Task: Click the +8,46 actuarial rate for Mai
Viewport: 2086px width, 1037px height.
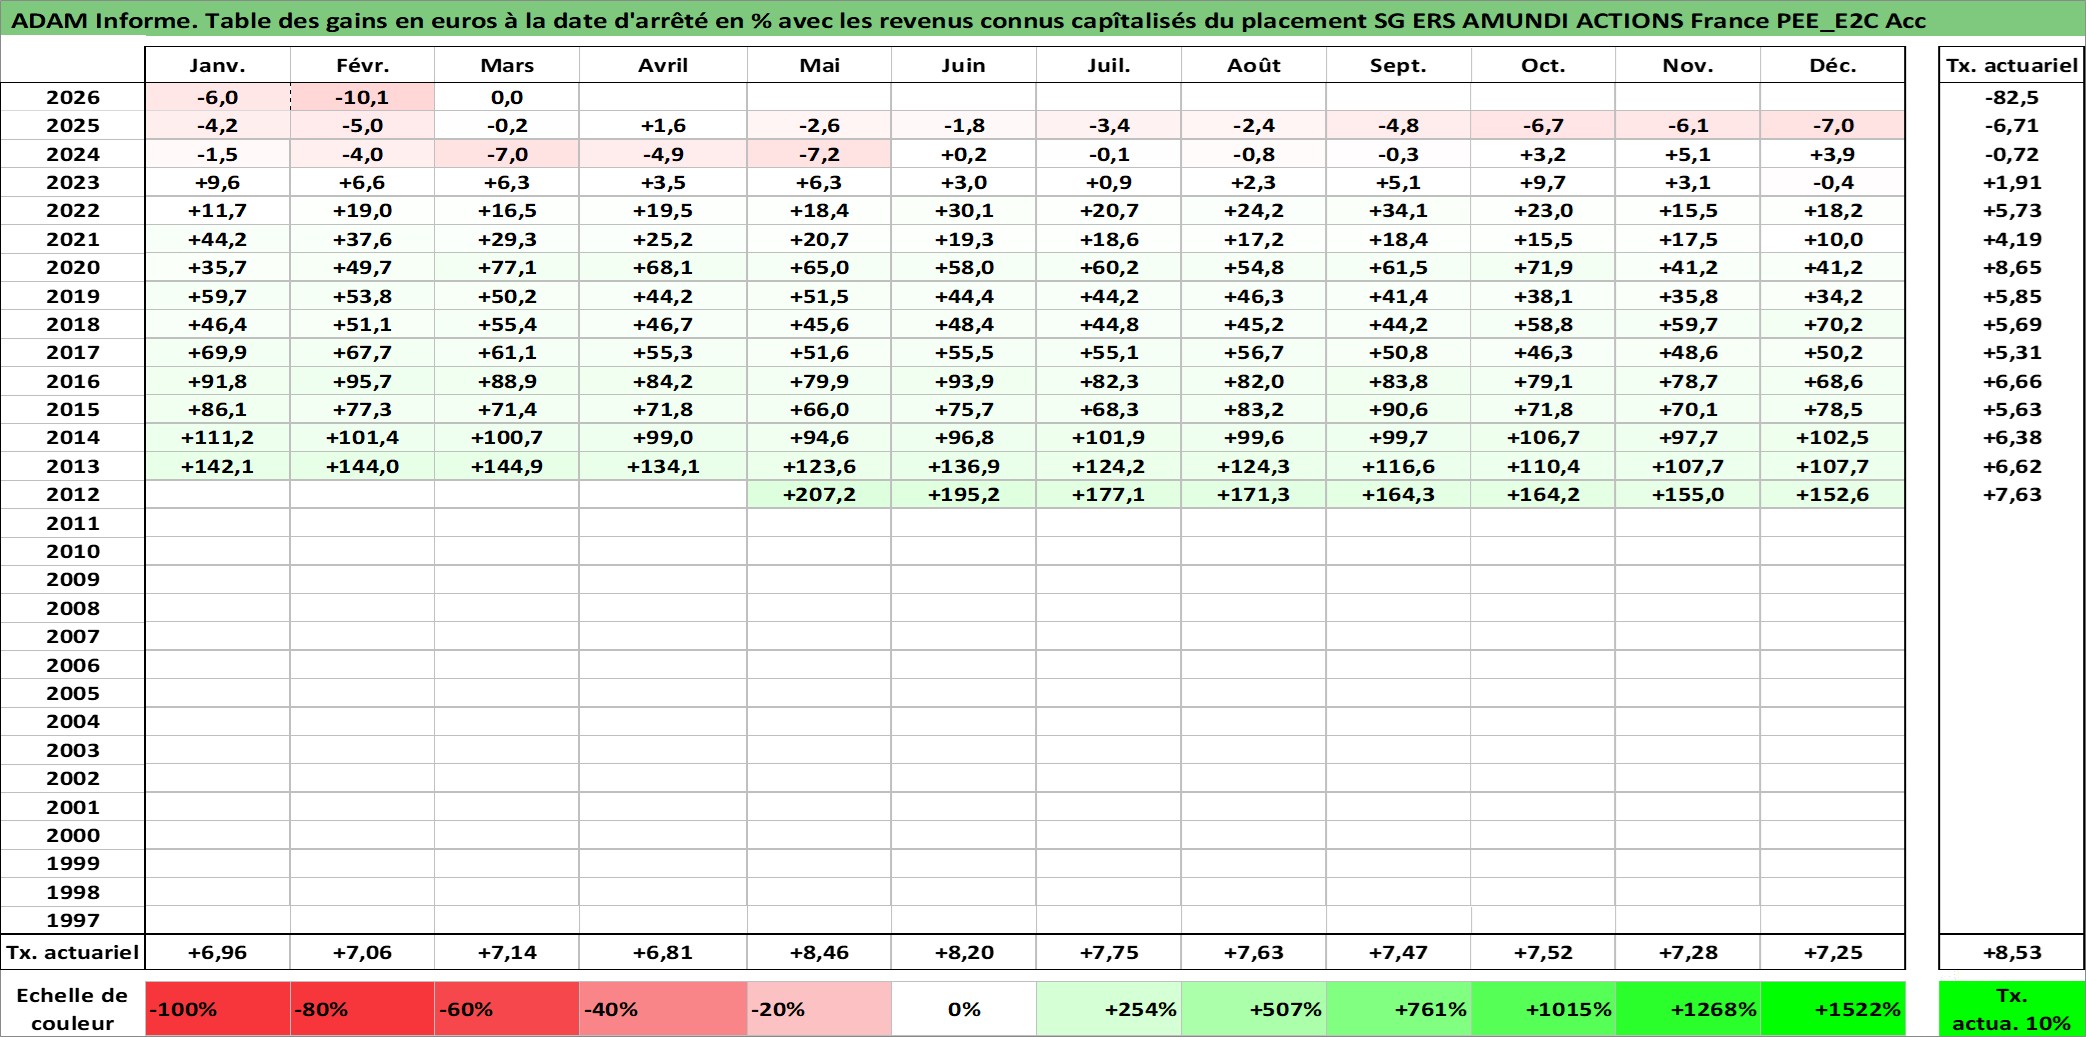Action: [x=819, y=952]
